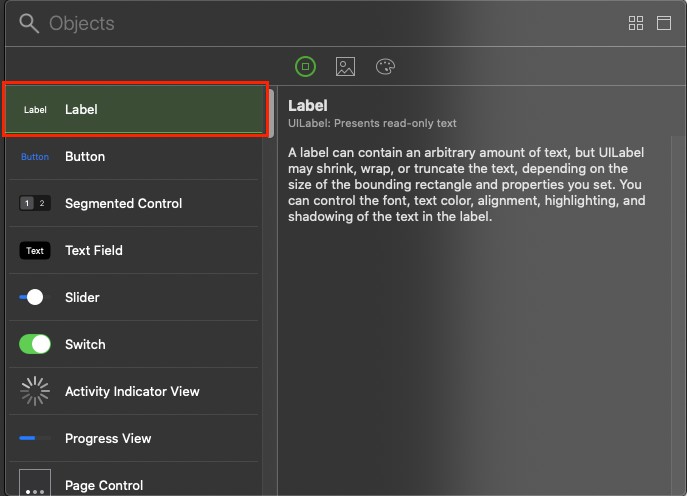Click the blue progress bar icon
The width and height of the screenshot is (687, 496).
click(x=35, y=438)
